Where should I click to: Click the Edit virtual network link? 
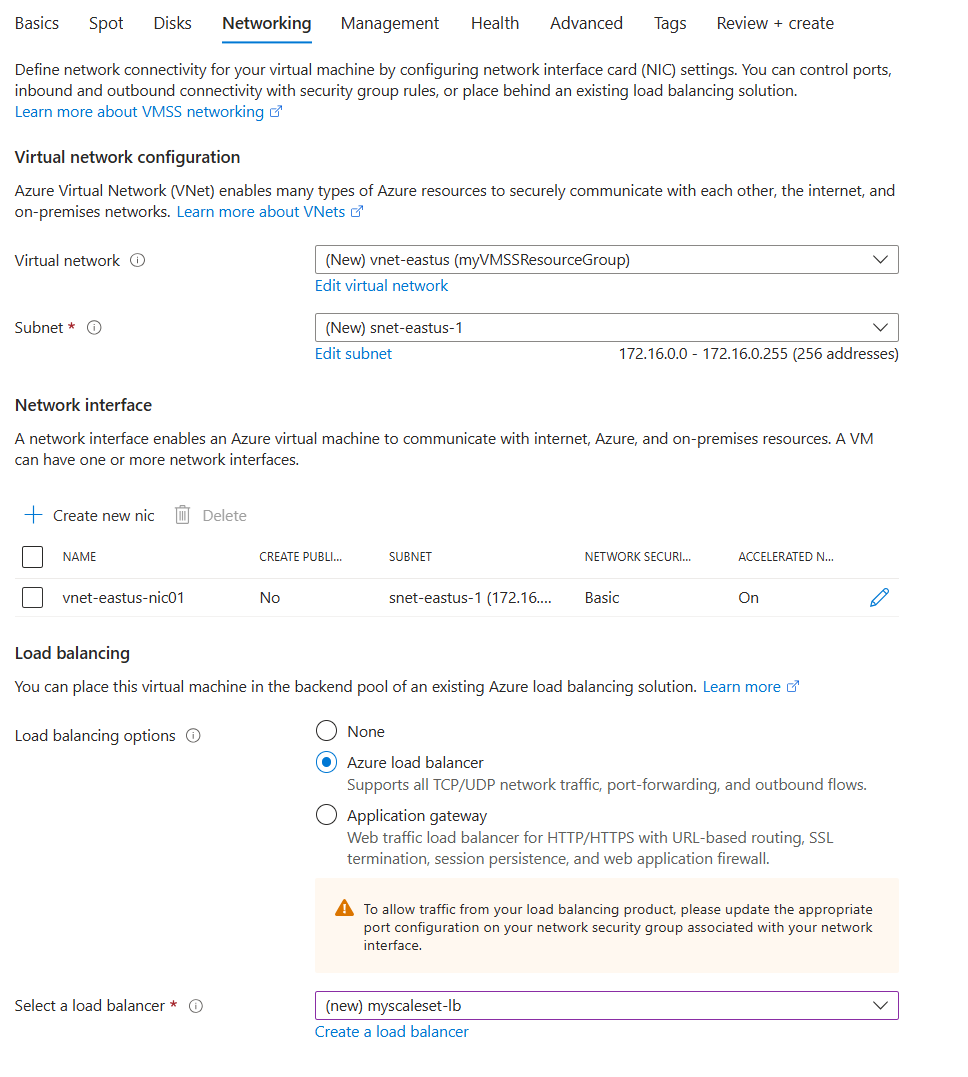pos(381,285)
